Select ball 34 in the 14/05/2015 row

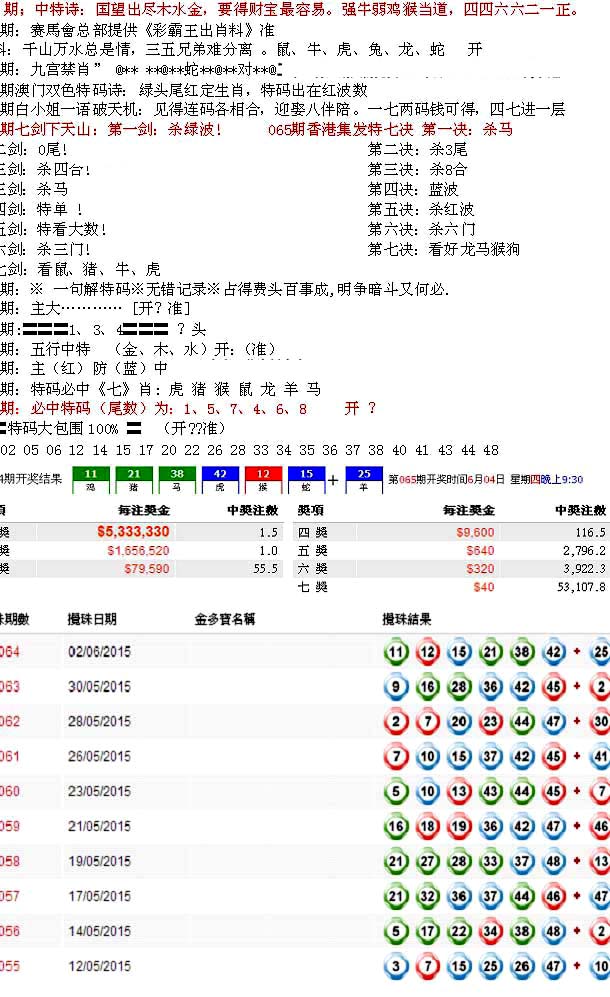click(x=490, y=932)
